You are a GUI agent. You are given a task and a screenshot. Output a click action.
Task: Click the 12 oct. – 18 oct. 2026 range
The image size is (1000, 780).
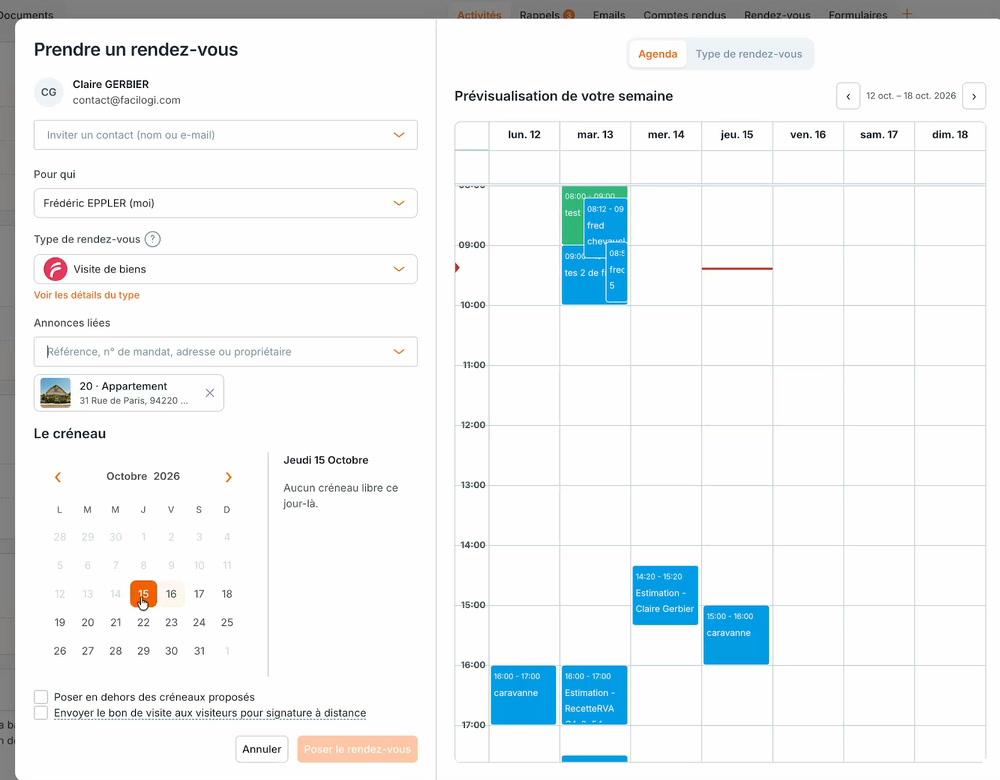[x=911, y=96]
